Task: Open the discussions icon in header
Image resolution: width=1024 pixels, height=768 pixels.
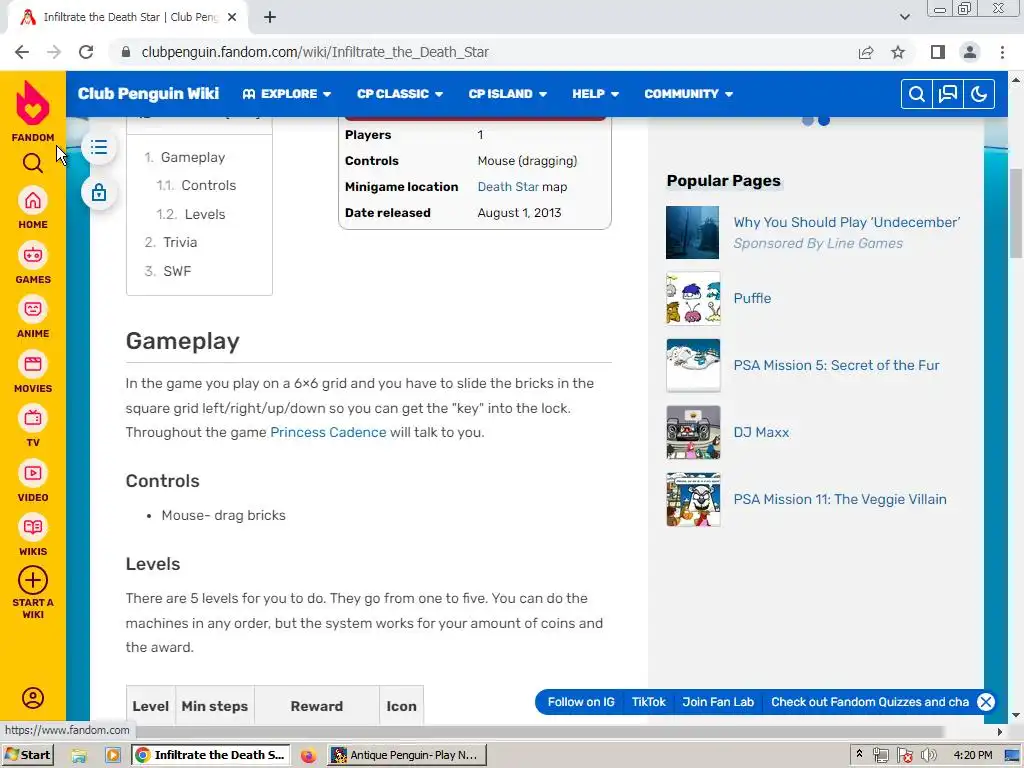Action: point(948,94)
